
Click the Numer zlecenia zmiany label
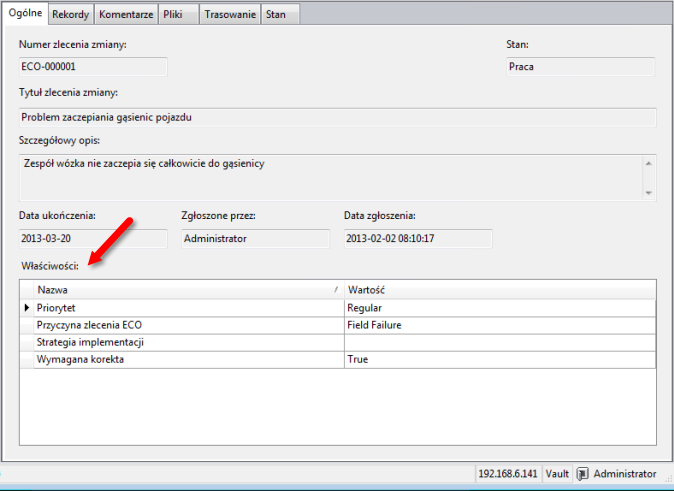(73, 44)
